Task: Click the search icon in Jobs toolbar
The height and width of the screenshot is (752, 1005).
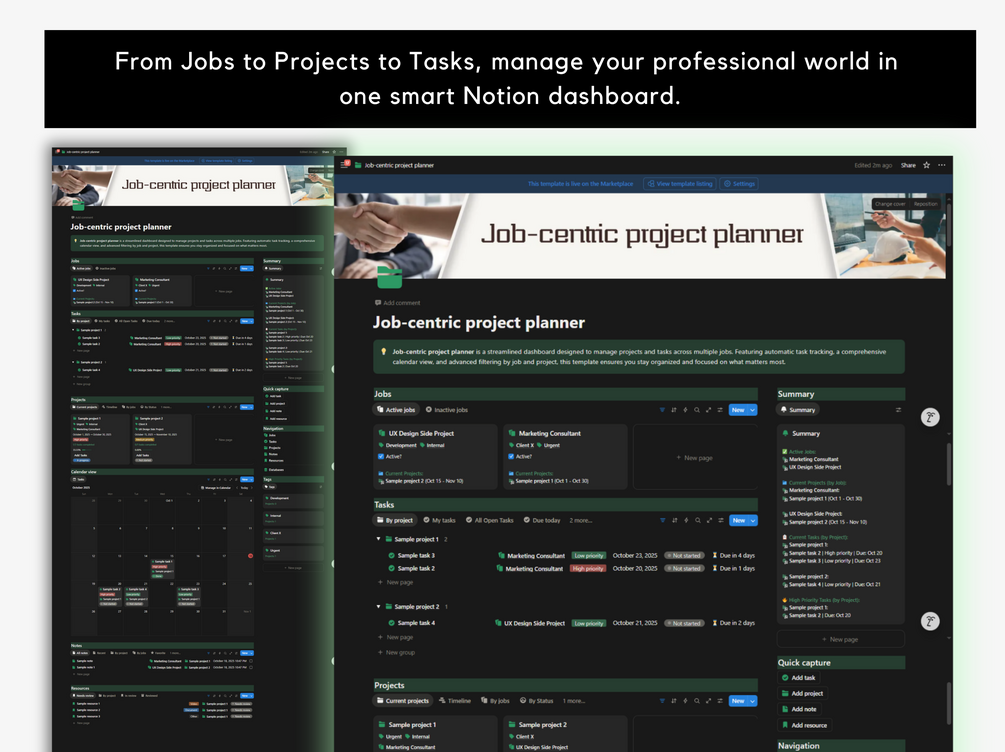Action: click(697, 410)
